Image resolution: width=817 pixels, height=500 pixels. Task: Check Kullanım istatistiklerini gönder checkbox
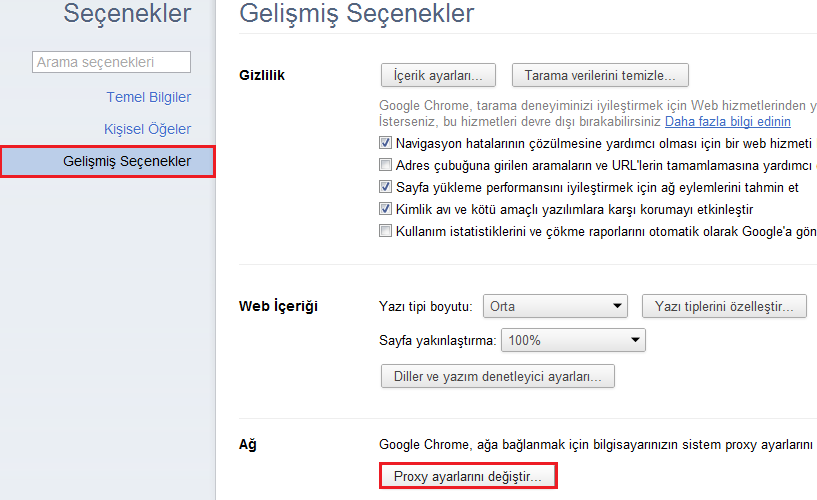coord(386,231)
